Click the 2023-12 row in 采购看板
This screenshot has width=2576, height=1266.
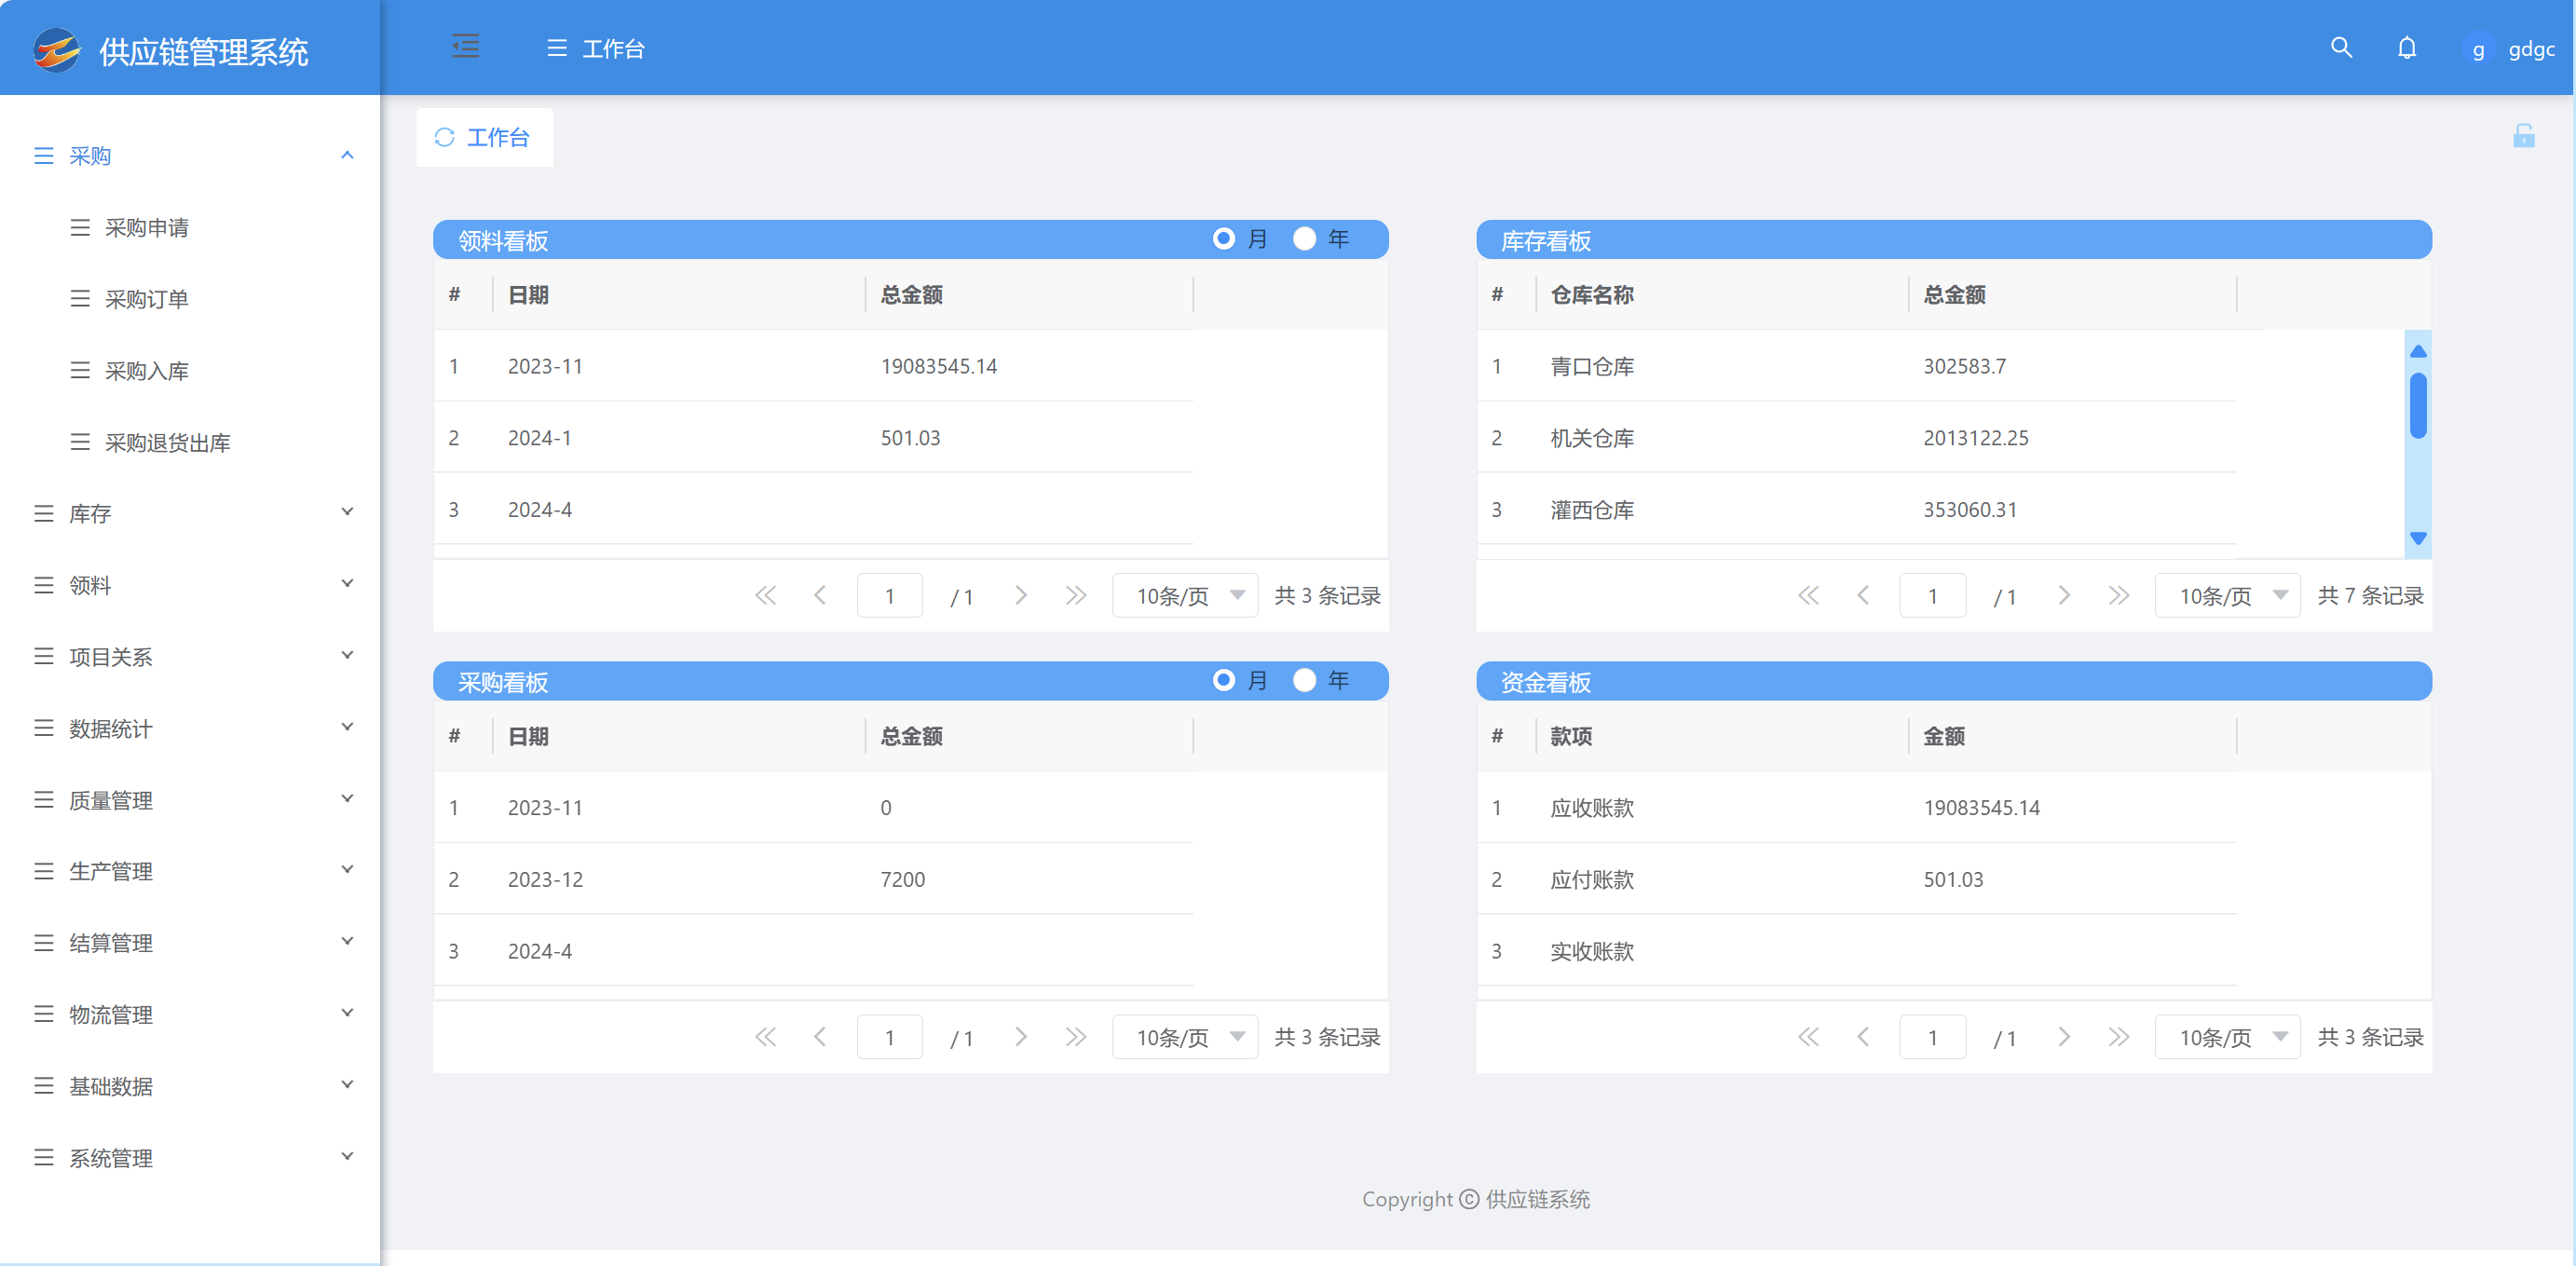tap(813, 879)
